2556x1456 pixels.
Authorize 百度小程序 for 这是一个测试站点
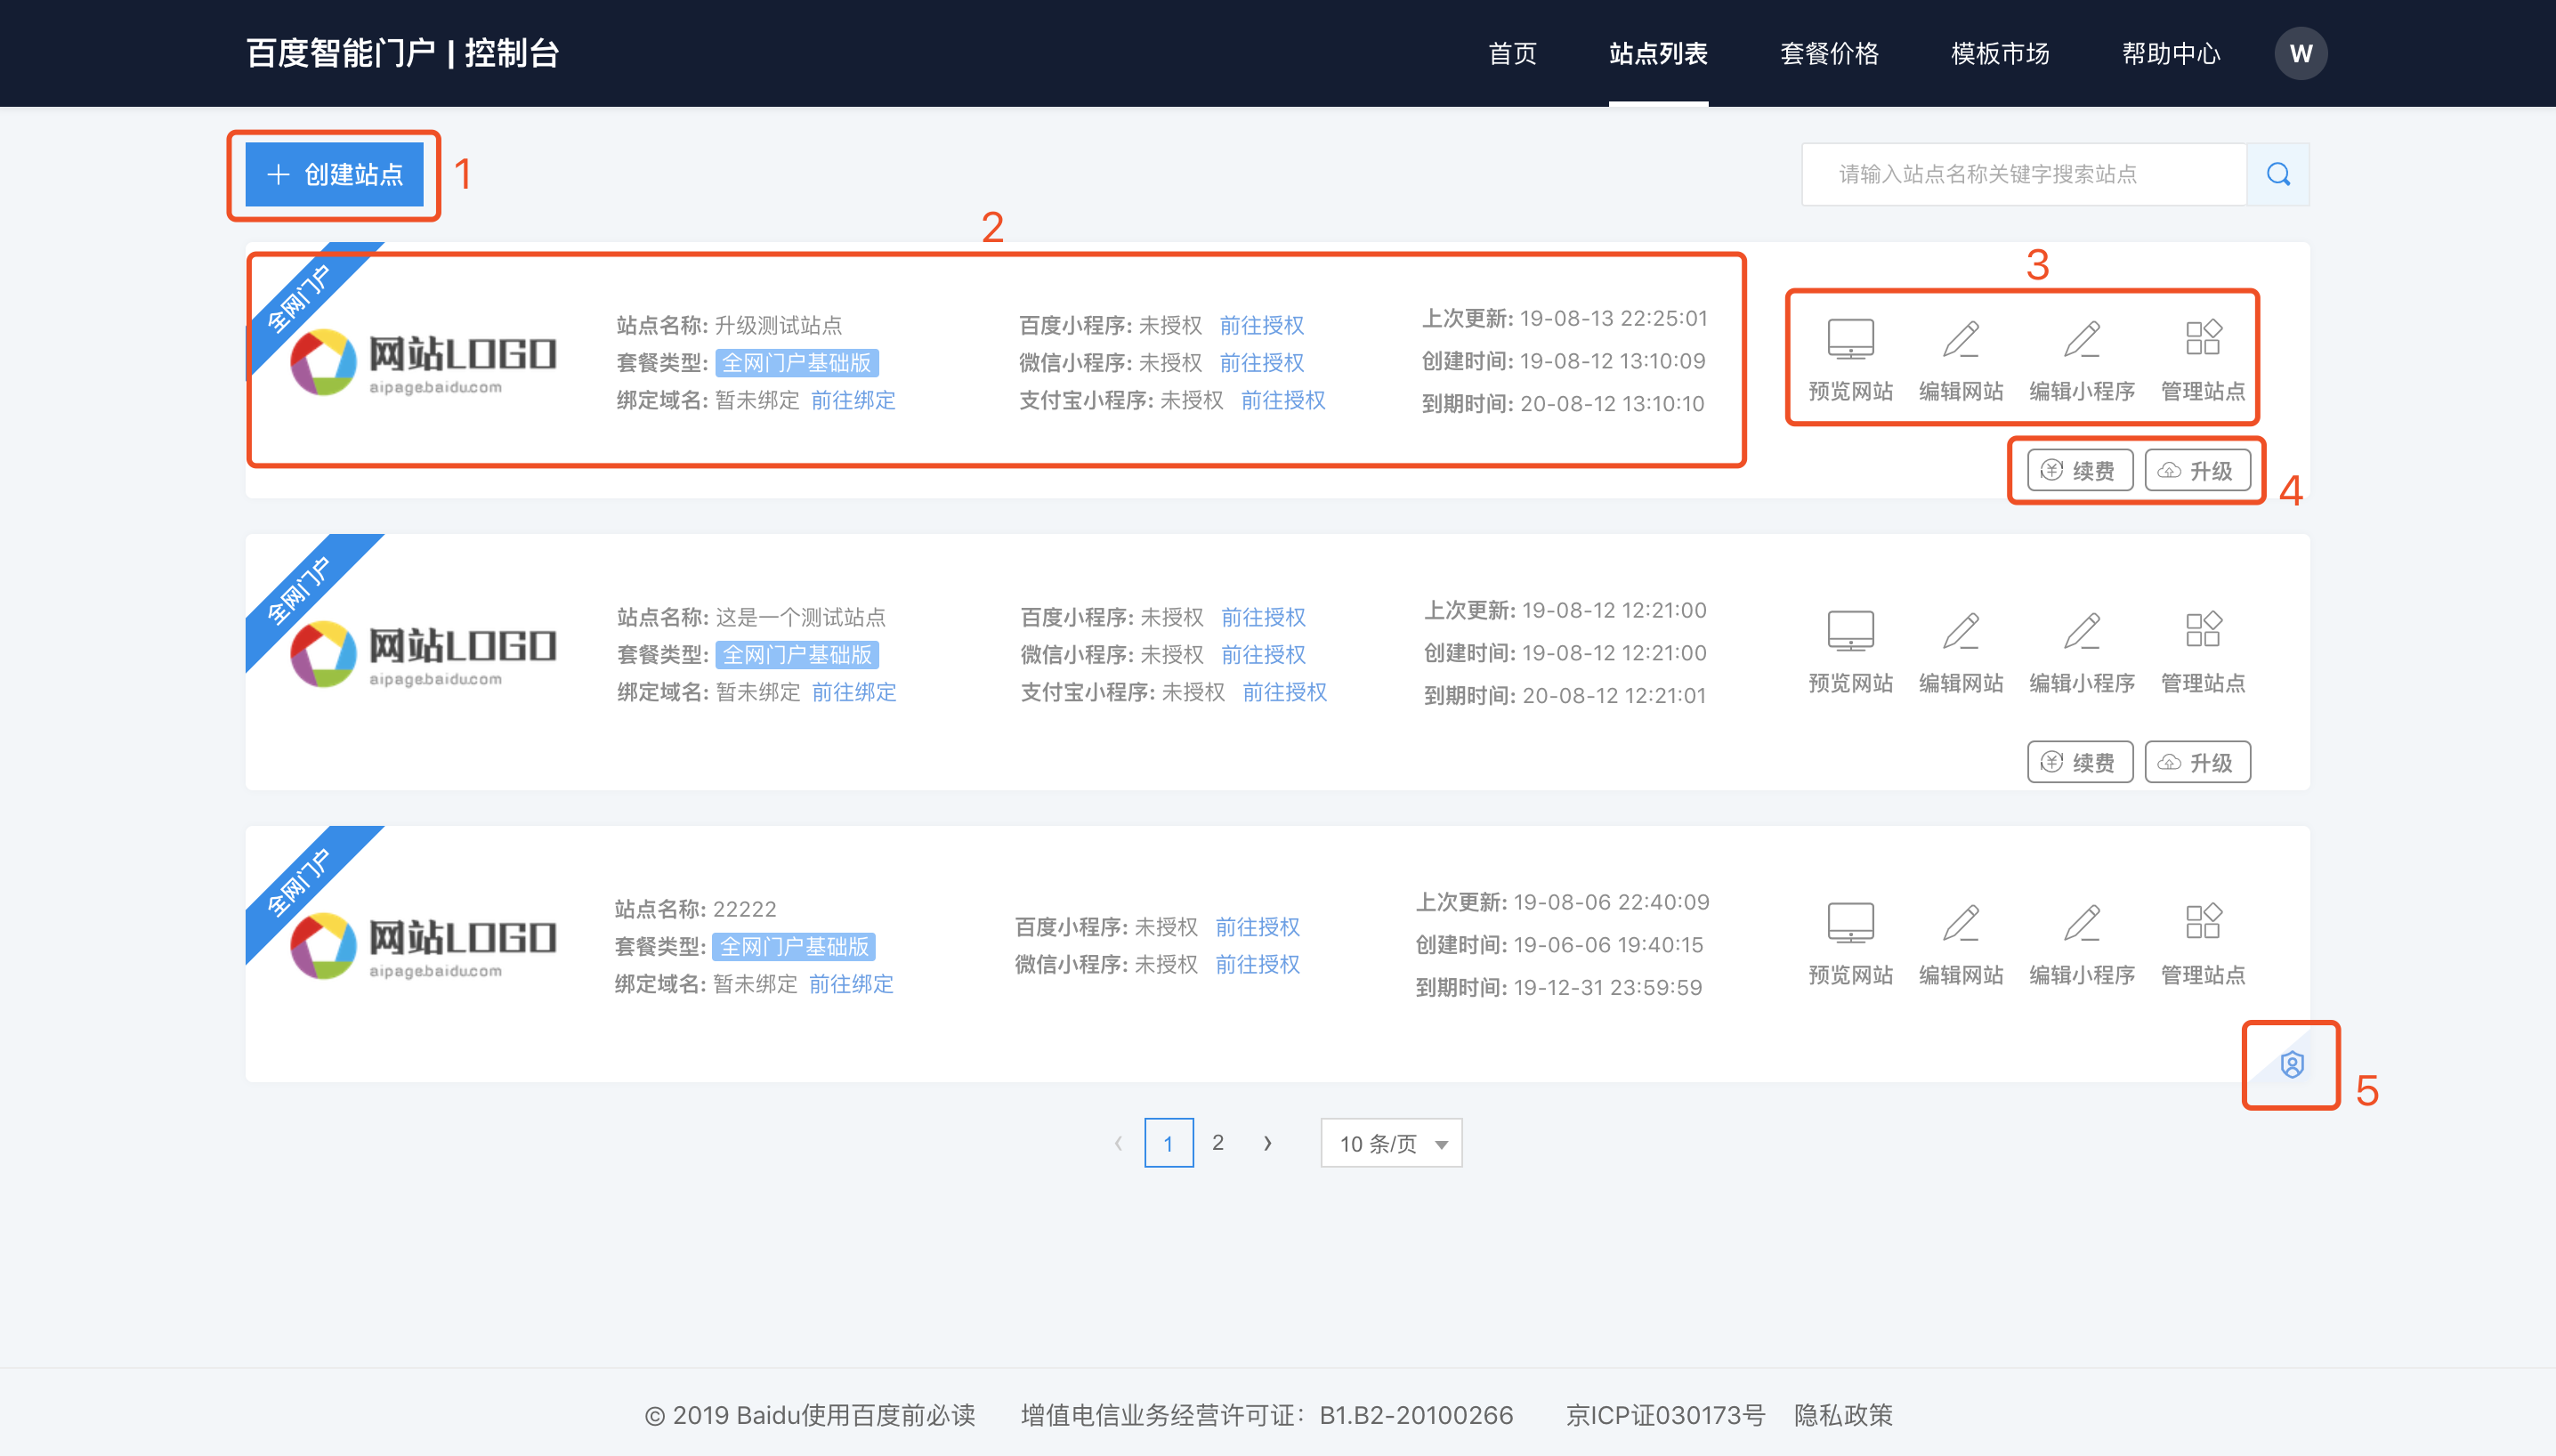pos(1263,618)
